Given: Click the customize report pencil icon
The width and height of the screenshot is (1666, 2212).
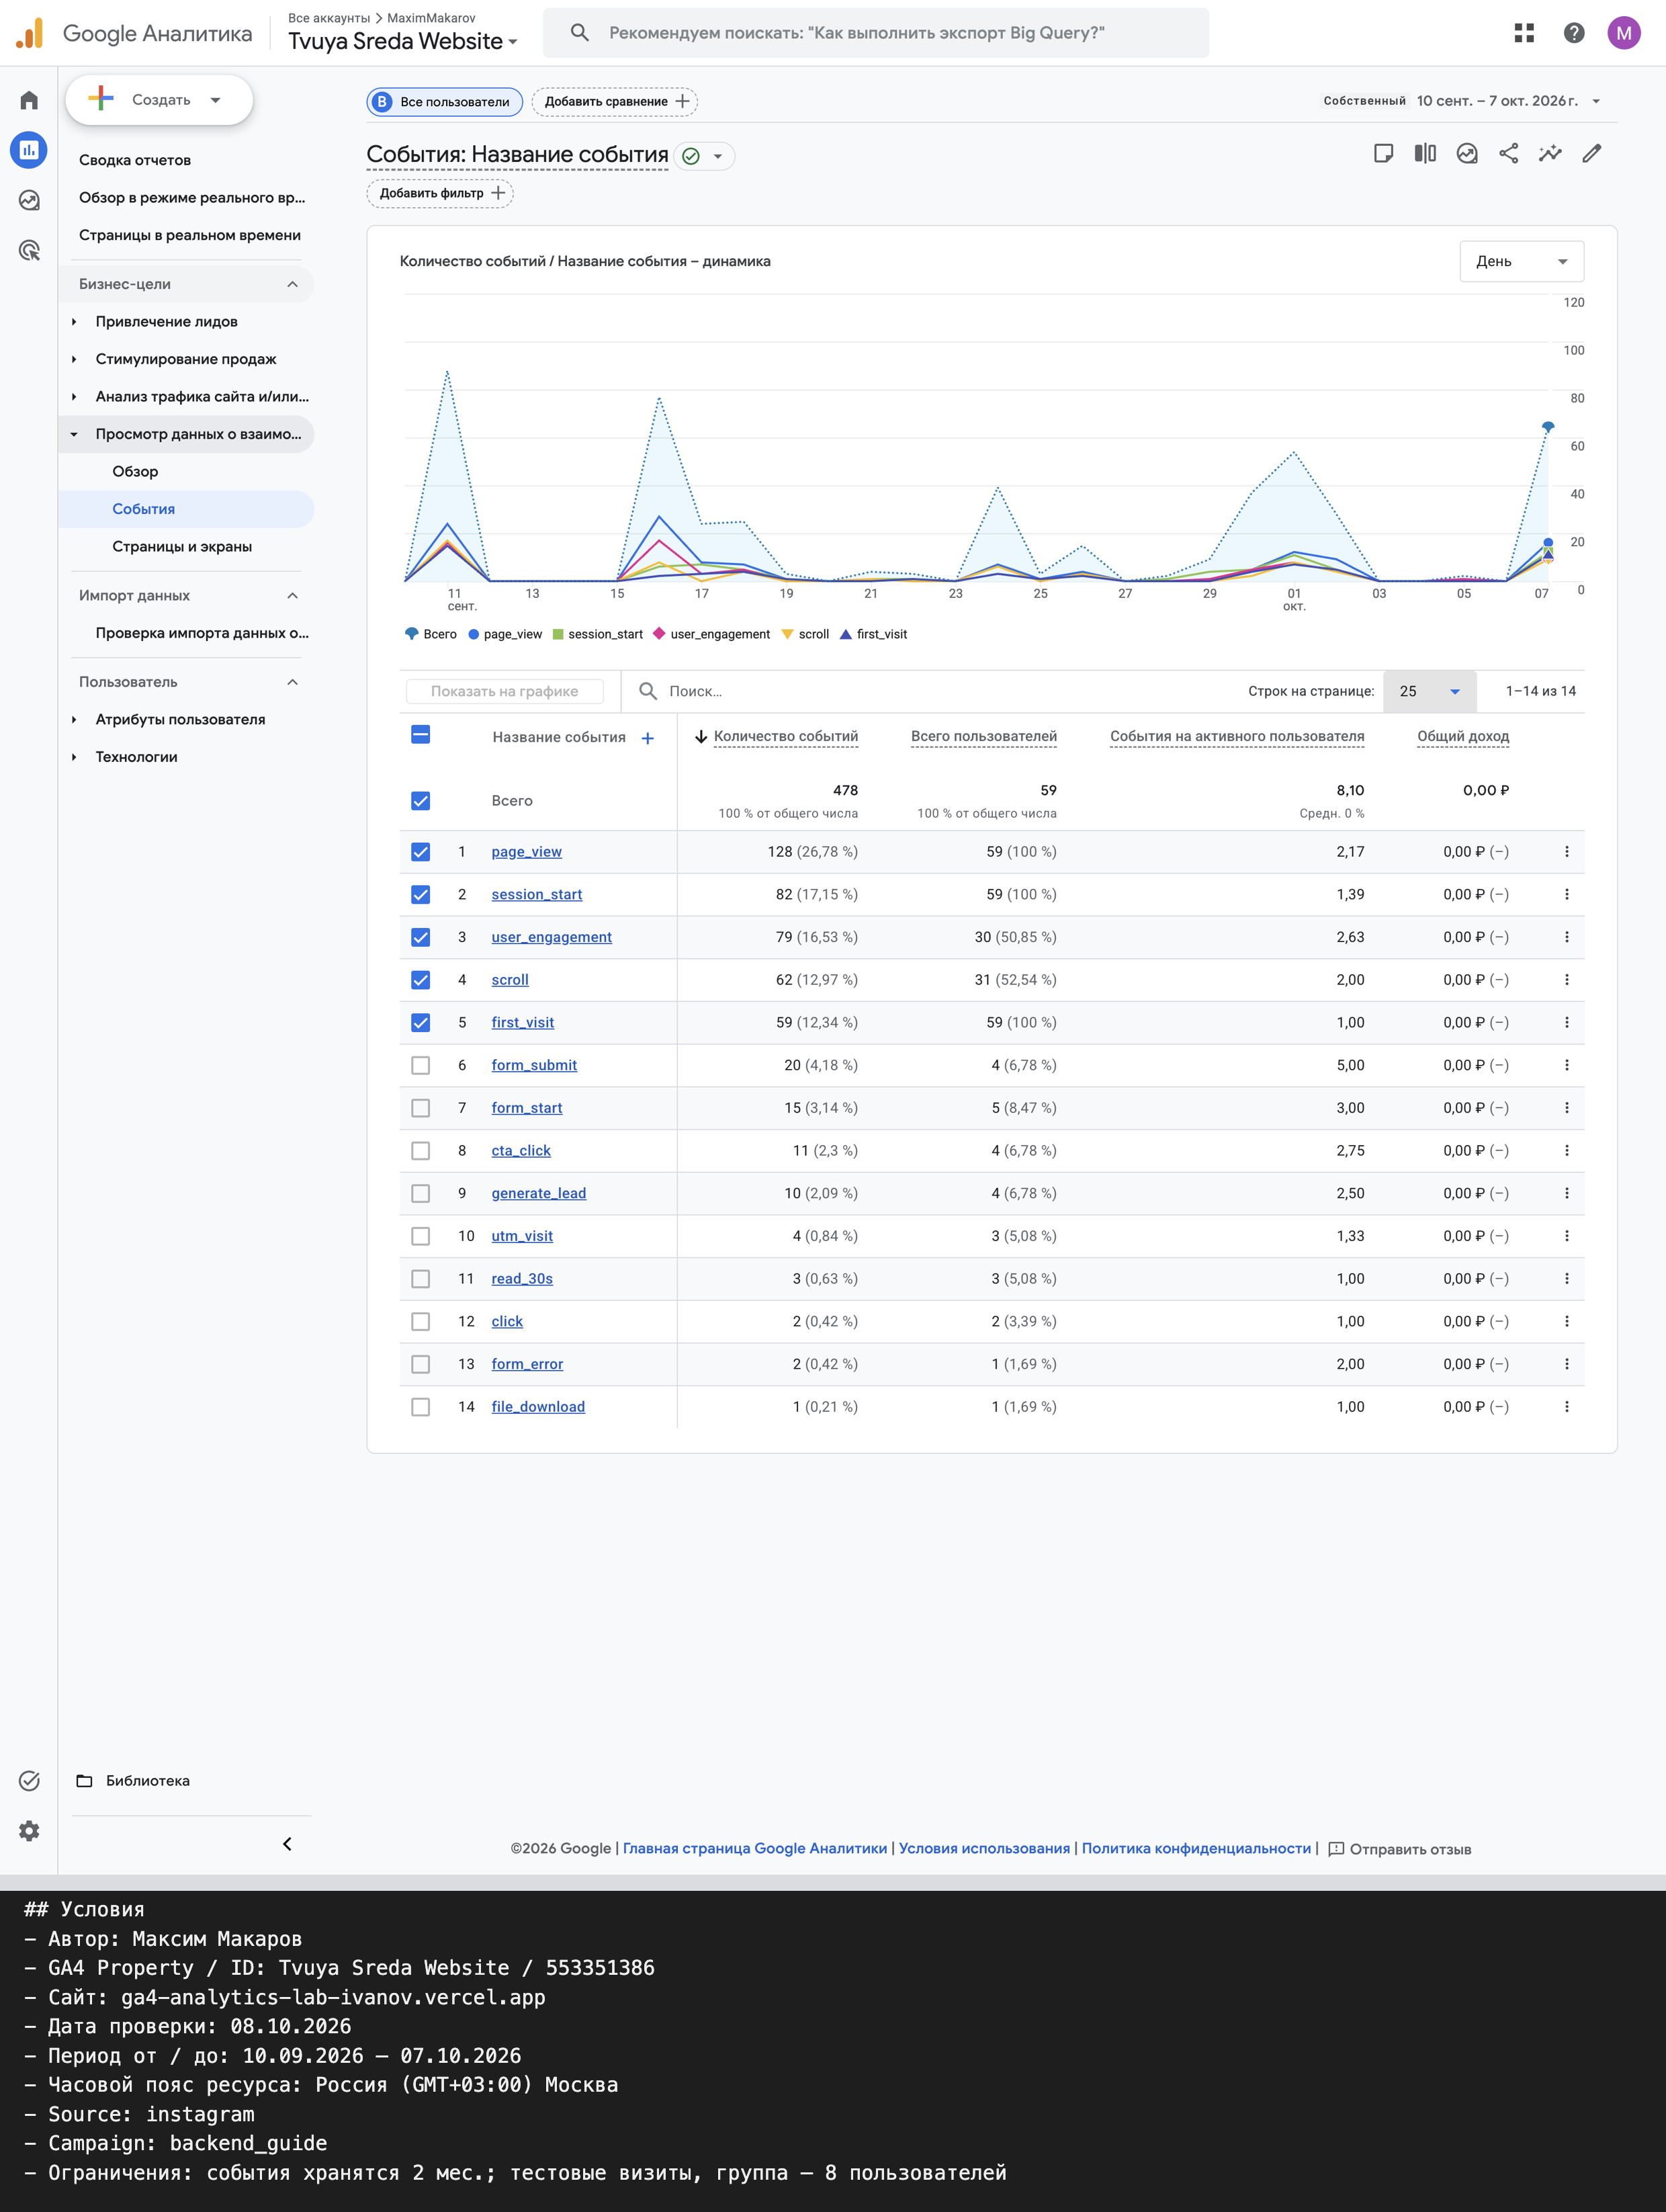Looking at the screenshot, I should point(1592,153).
